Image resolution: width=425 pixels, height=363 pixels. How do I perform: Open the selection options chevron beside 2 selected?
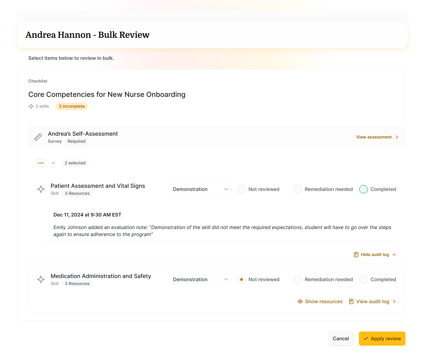click(53, 163)
